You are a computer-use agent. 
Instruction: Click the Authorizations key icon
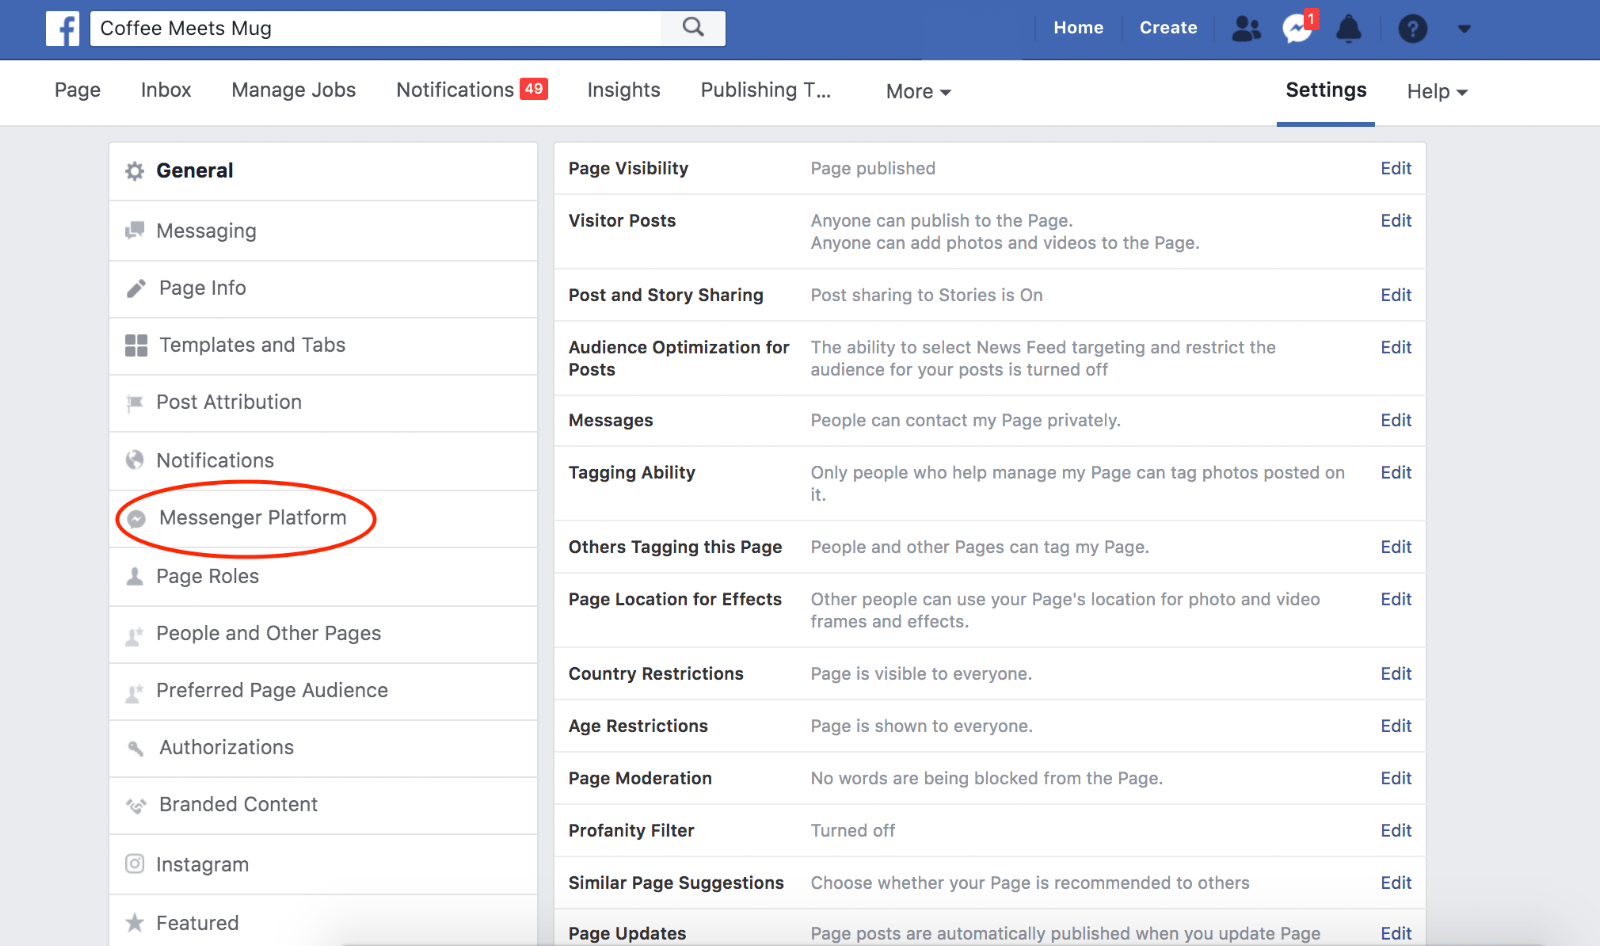pyautogui.click(x=136, y=748)
